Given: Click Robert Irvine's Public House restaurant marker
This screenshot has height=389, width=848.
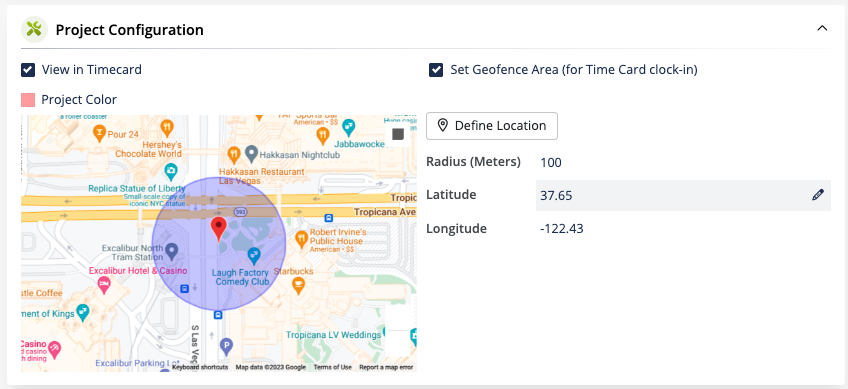Looking at the screenshot, I should (301, 237).
